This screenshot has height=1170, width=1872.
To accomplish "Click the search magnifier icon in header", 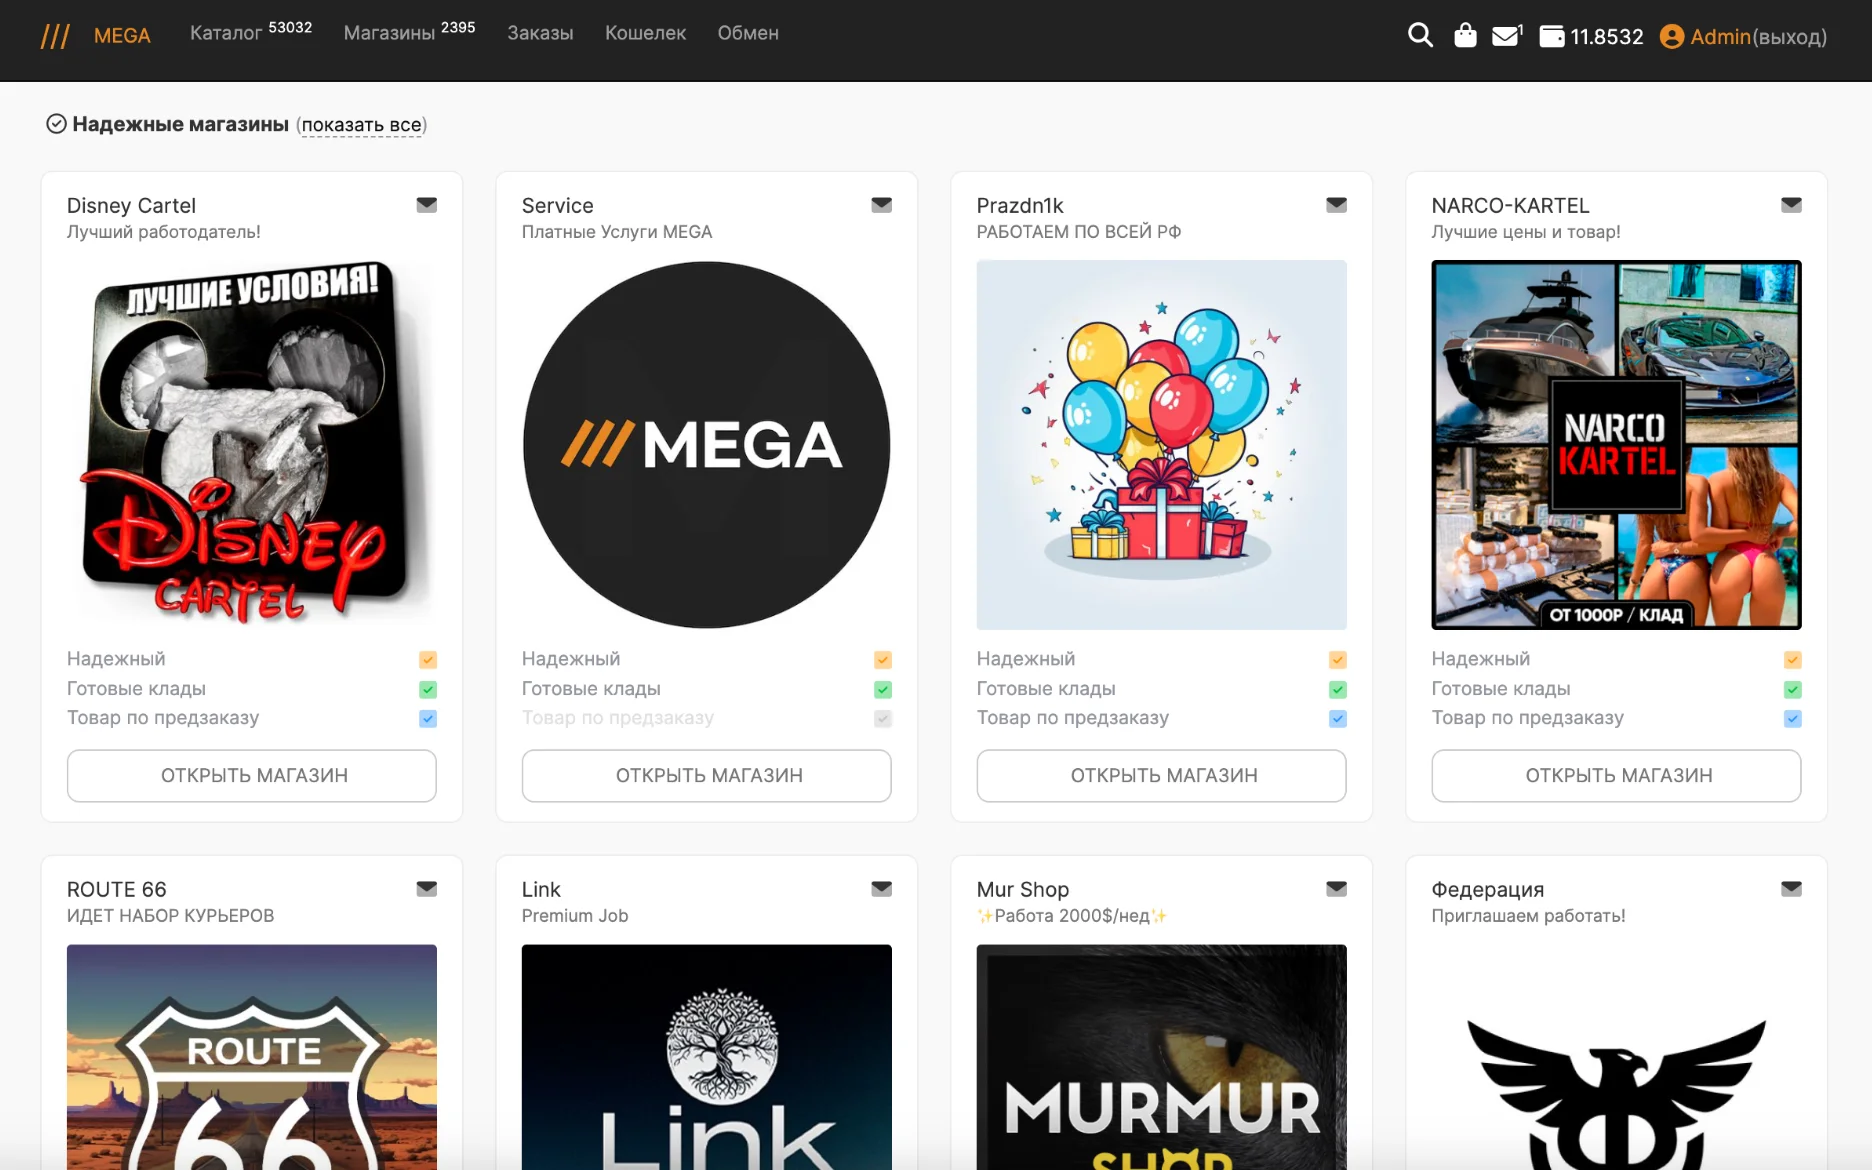I will [1420, 36].
